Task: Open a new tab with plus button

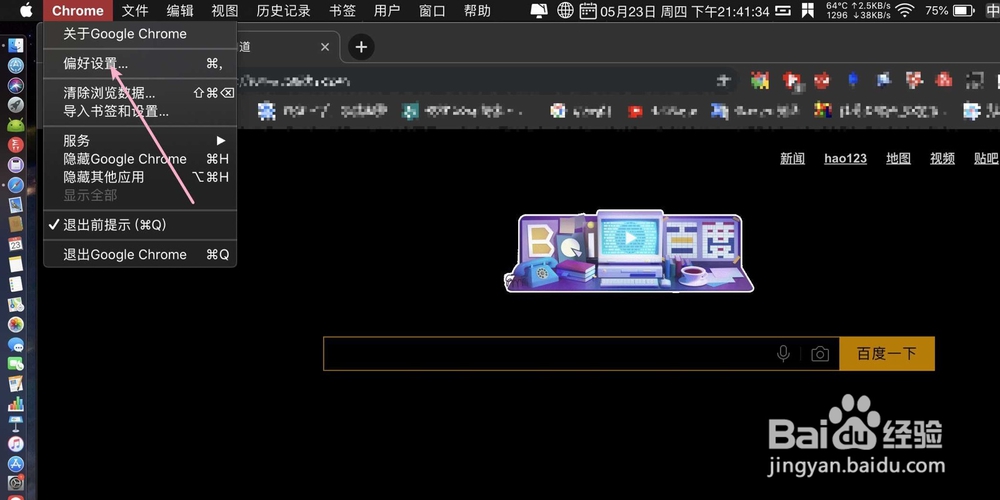Action: click(361, 47)
